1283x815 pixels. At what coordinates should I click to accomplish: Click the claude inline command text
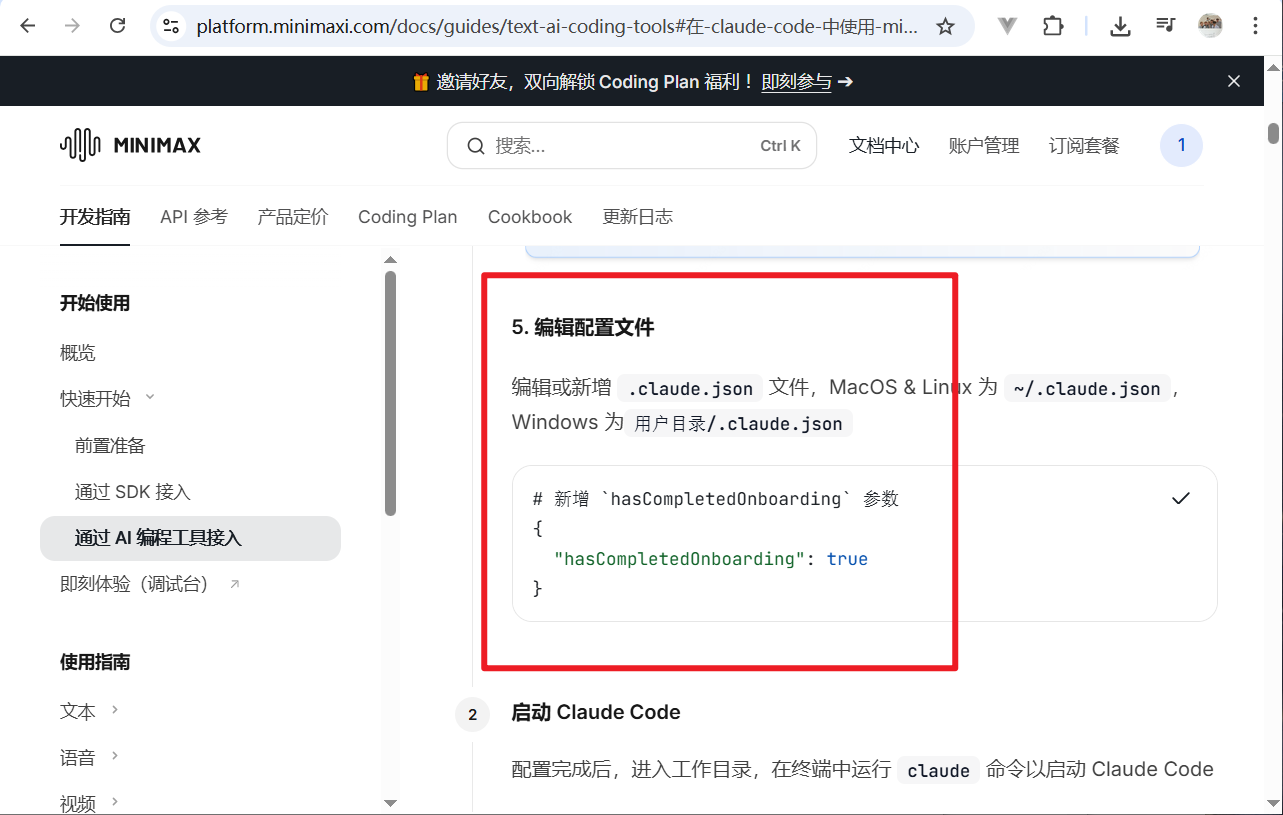click(x=938, y=770)
